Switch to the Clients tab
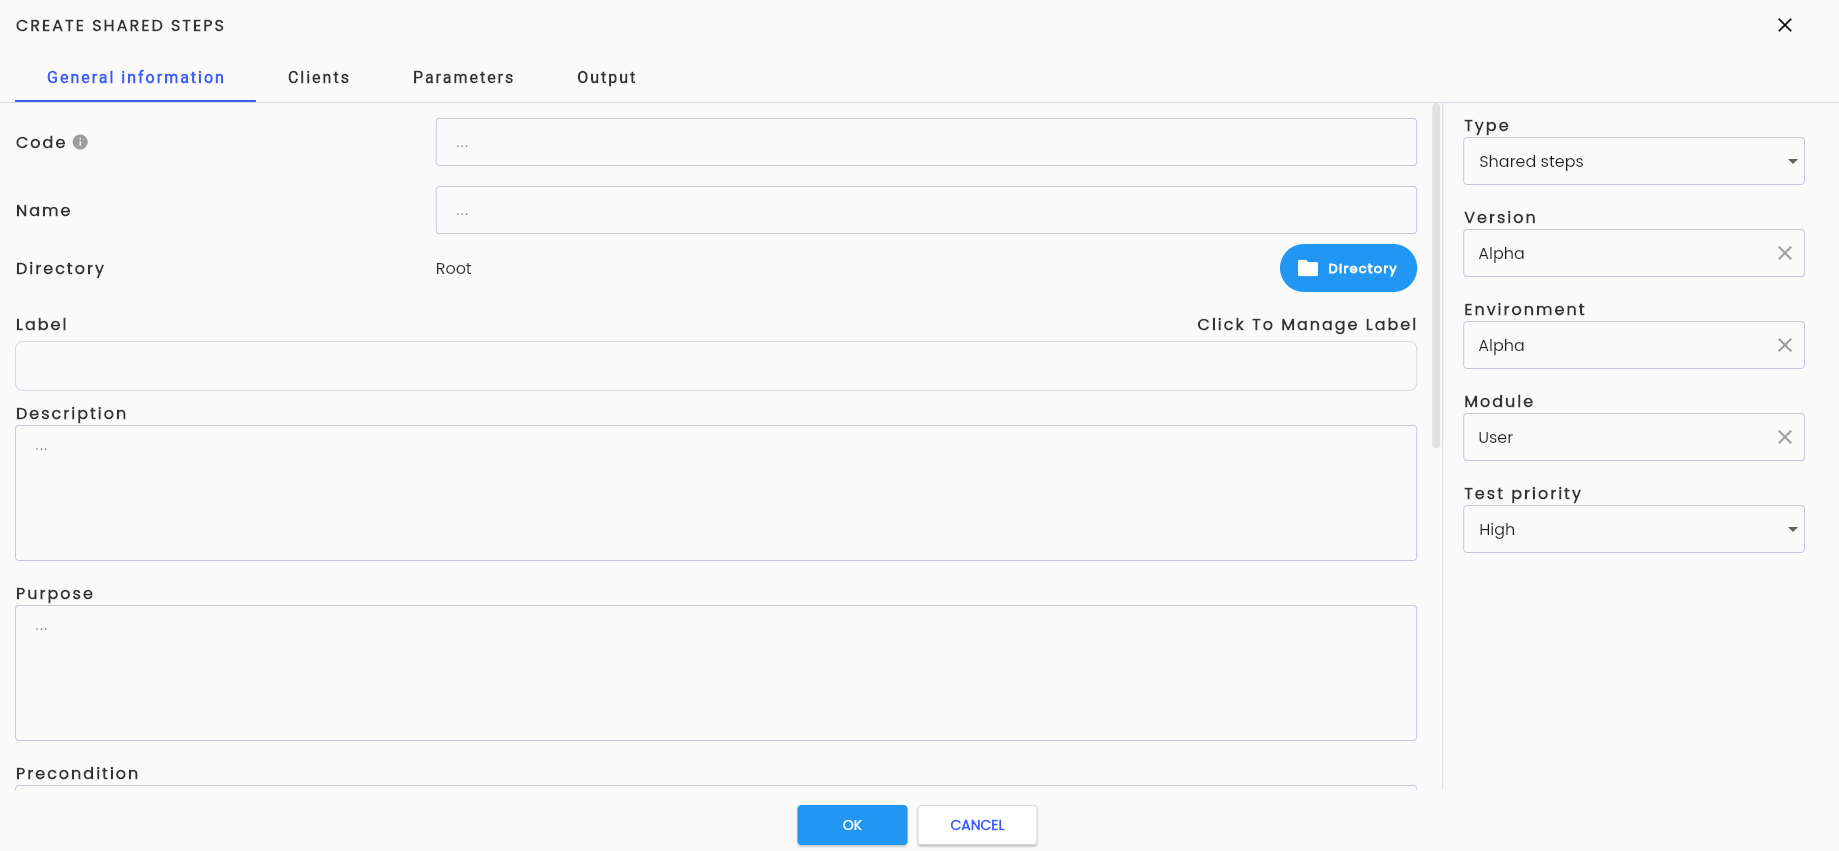The image size is (1839, 851). 319,78
